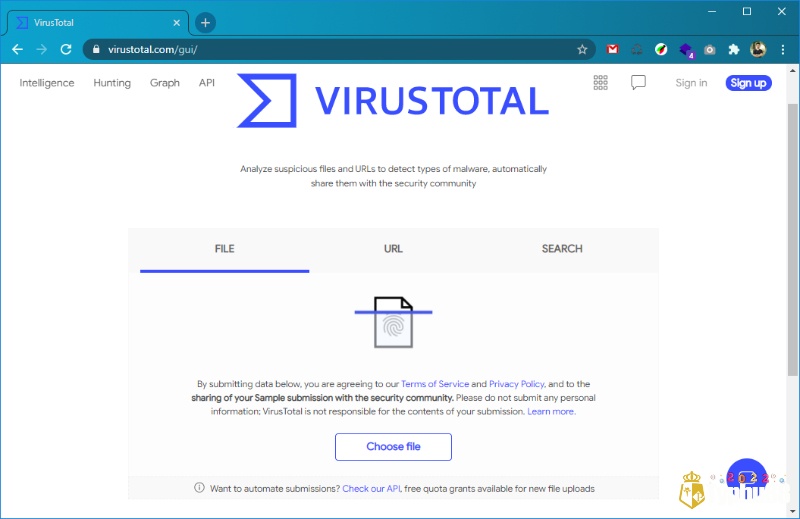
Task: Open Chrome's three-dot menu
Action: click(783, 50)
